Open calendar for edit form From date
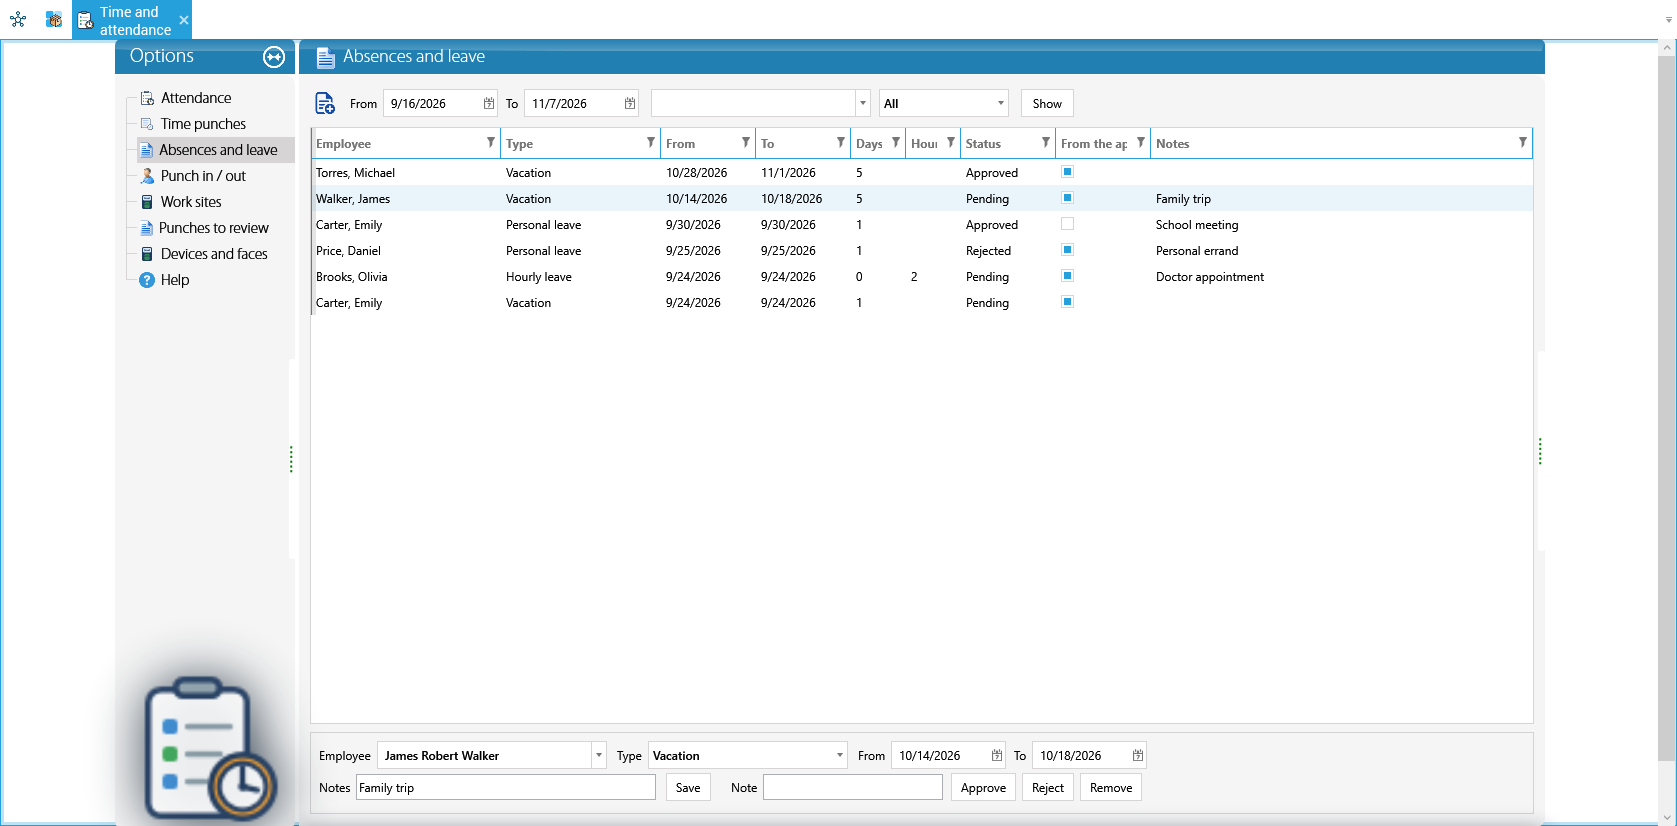 997,755
